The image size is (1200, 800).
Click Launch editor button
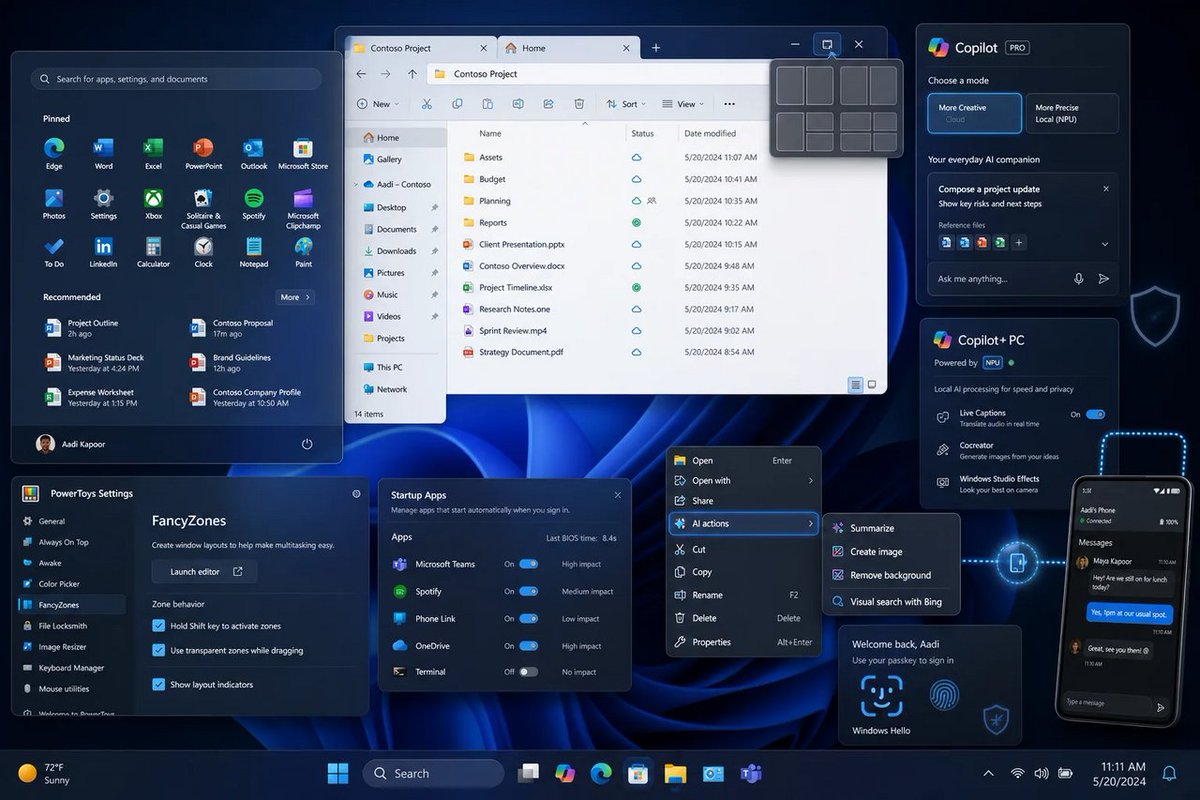pyautogui.click(x=205, y=572)
